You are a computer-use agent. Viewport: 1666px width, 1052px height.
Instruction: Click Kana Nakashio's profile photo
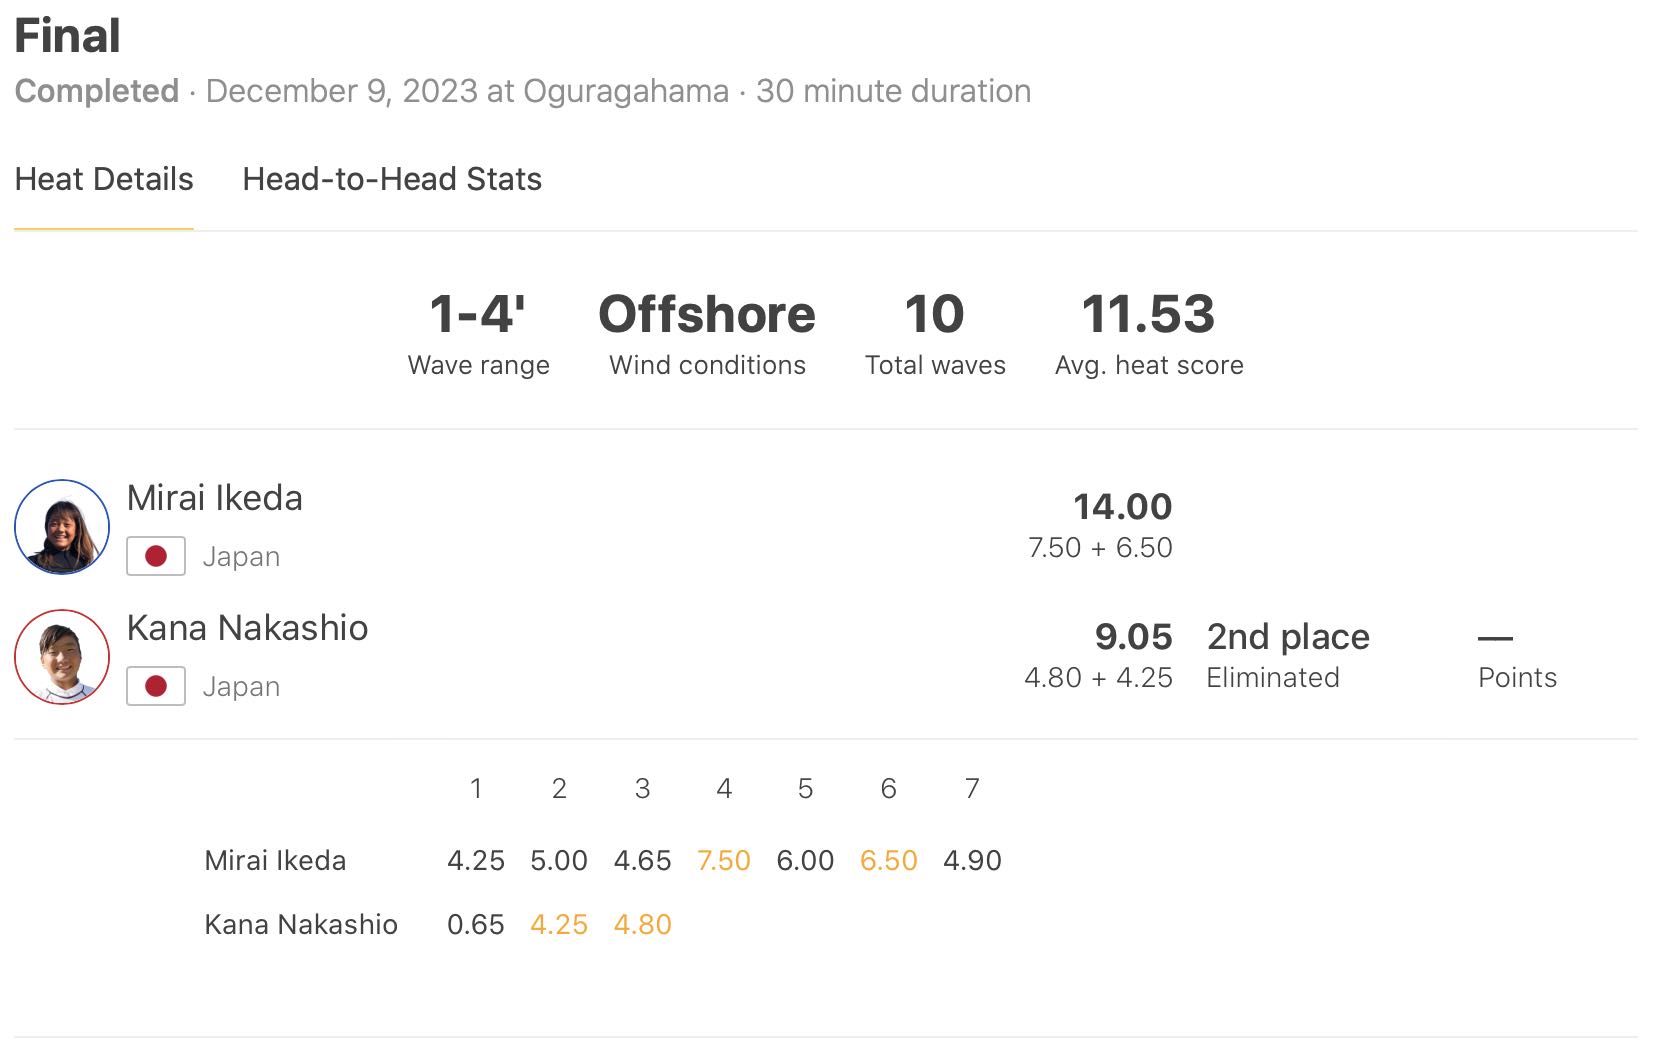coord(62,657)
